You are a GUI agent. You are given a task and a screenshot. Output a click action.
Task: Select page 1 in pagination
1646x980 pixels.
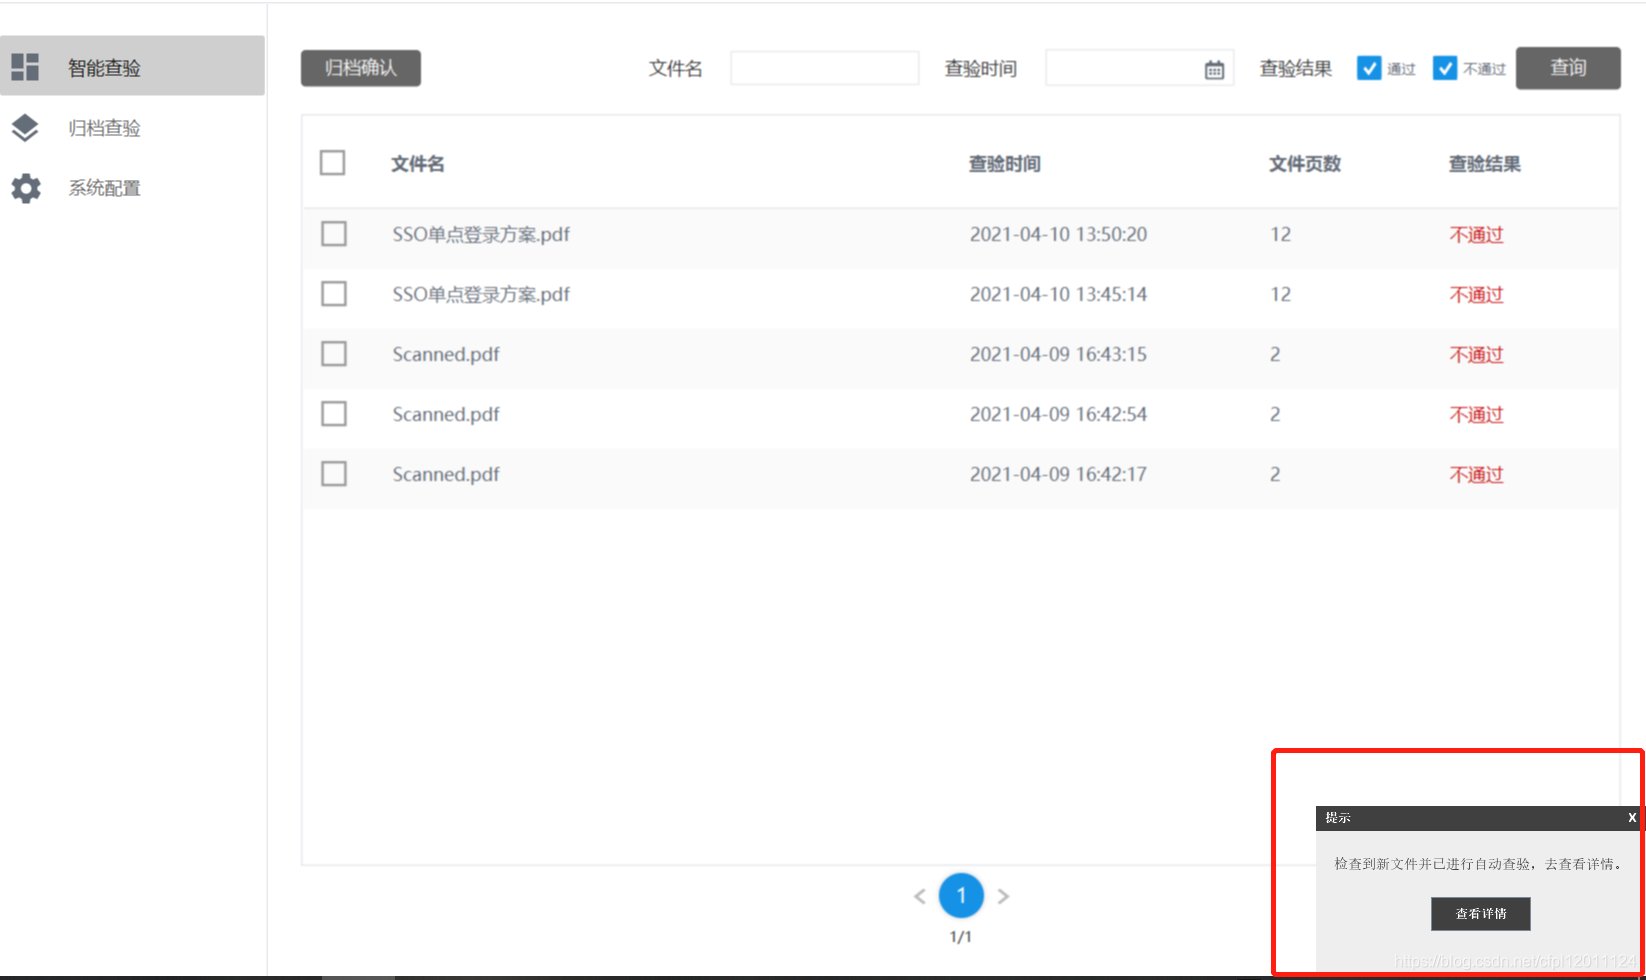(961, 896)
